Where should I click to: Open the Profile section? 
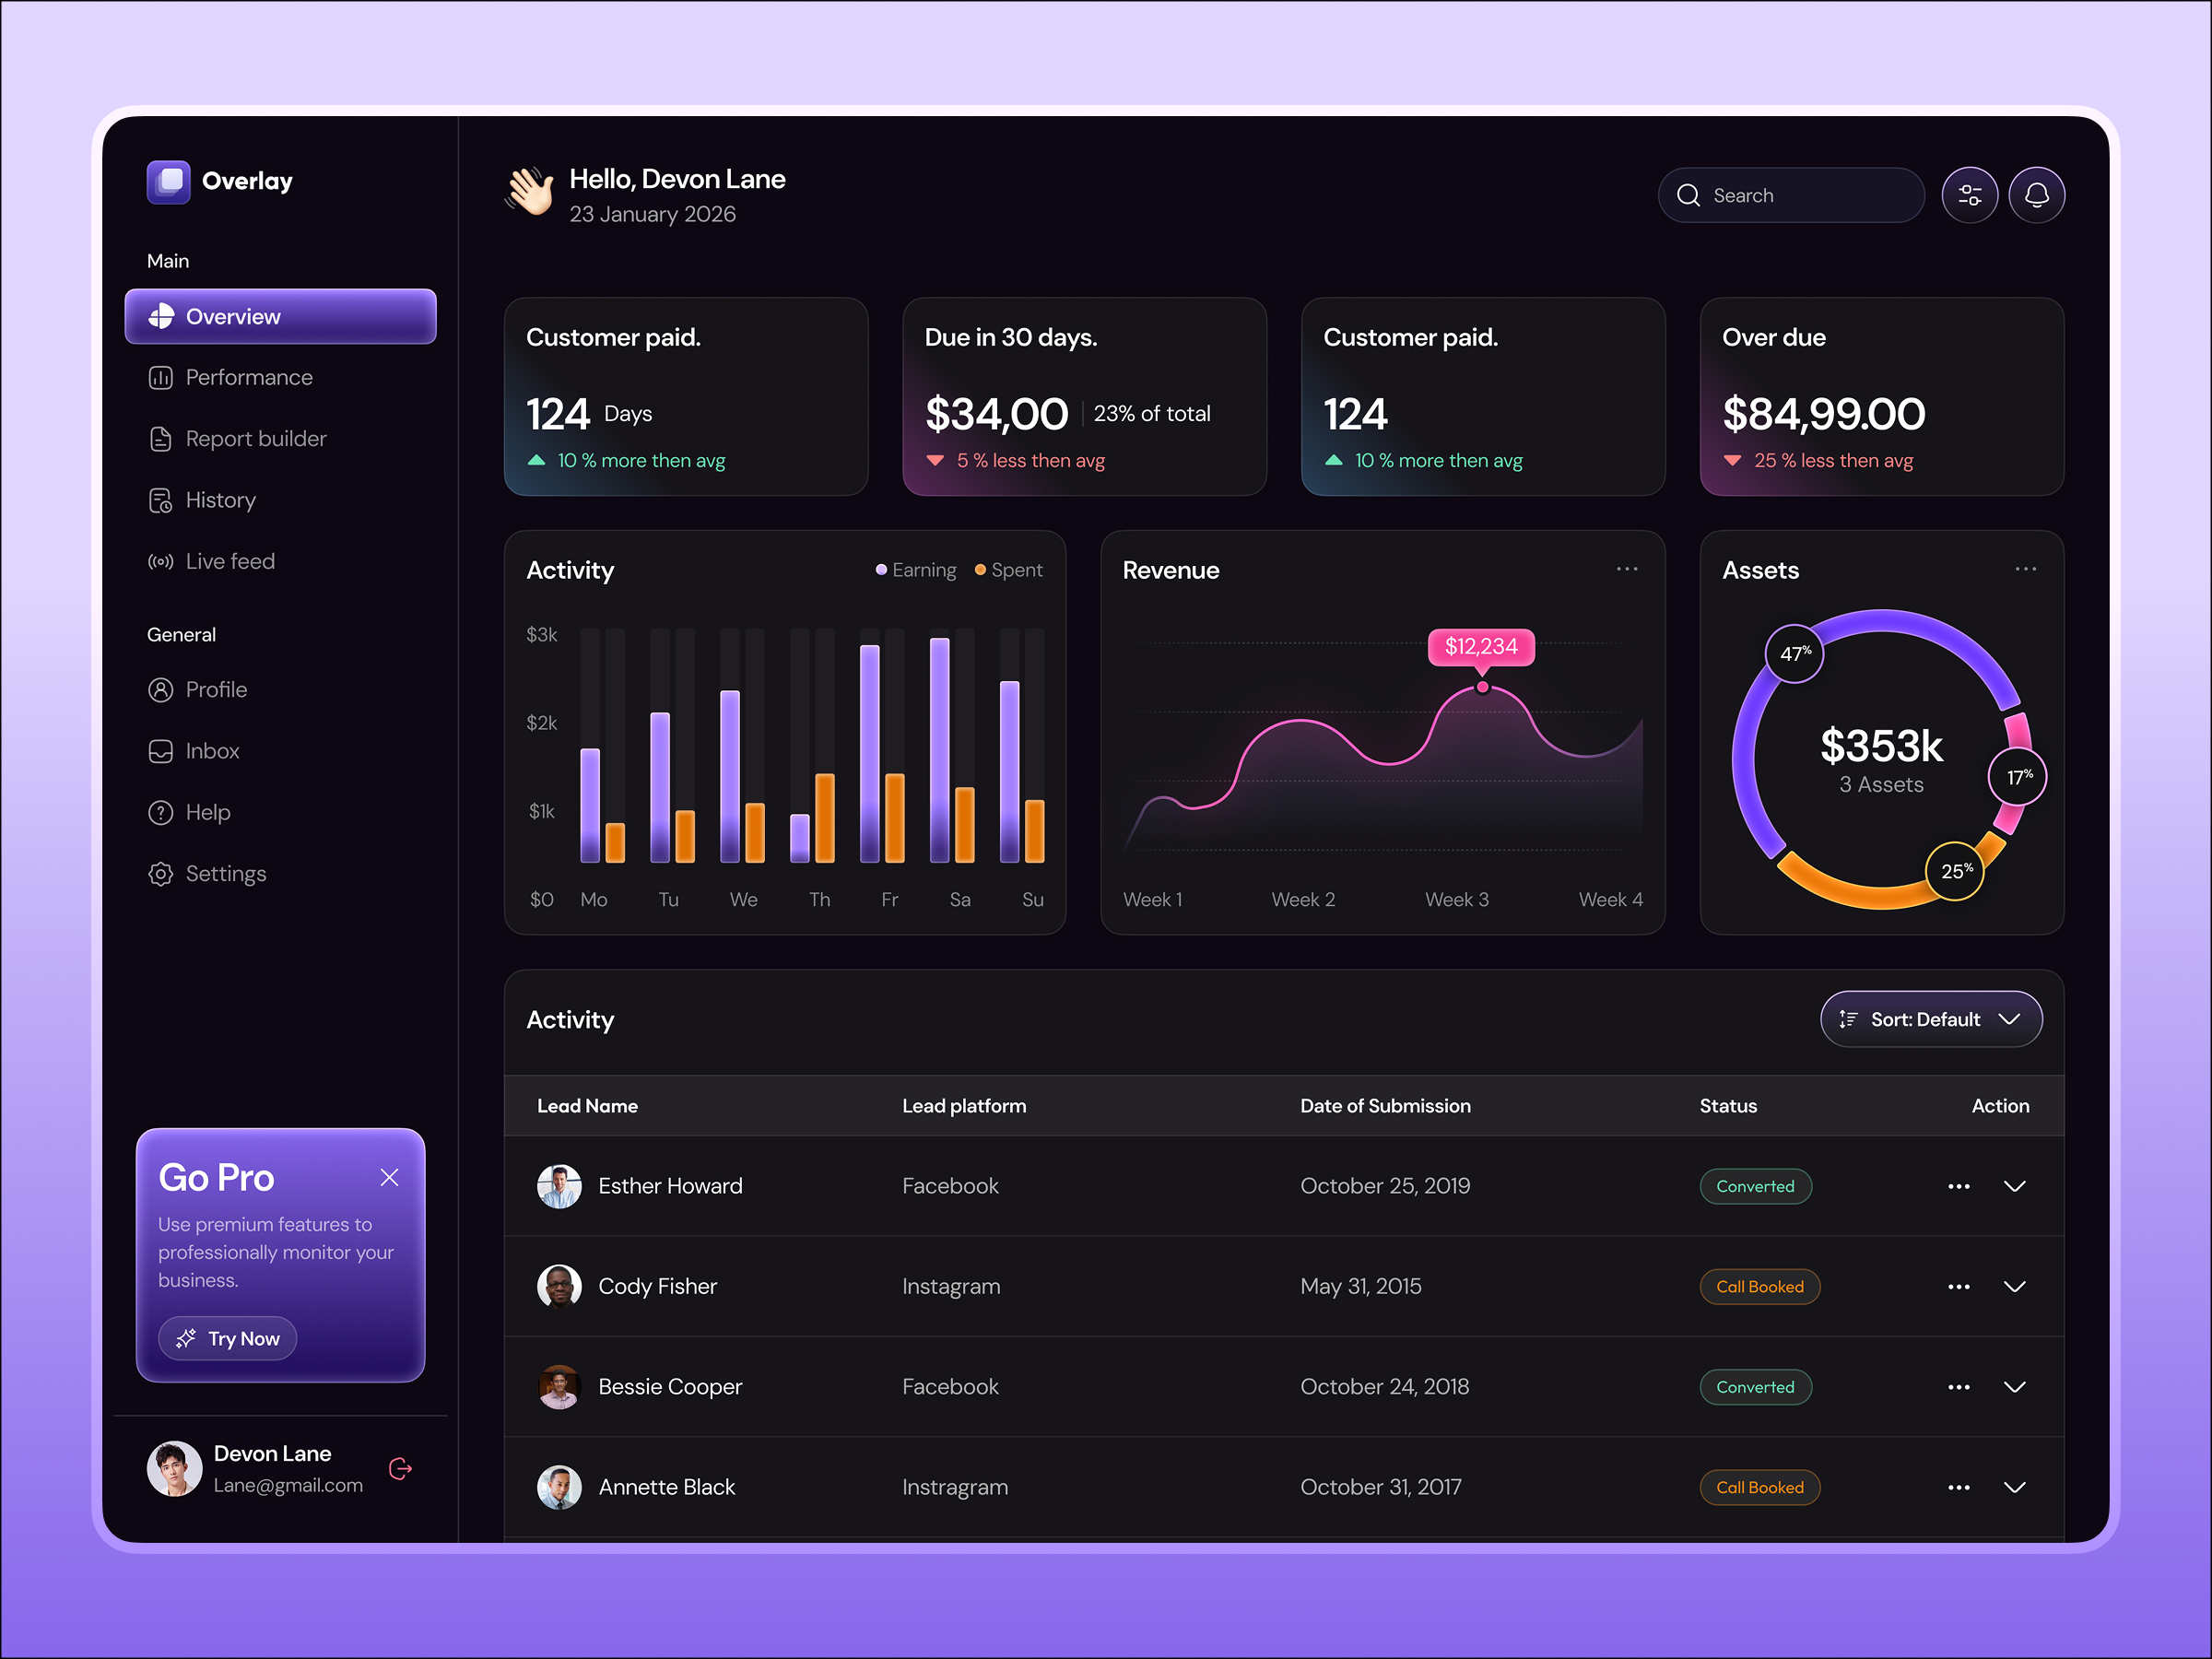[x=216, y=689]
